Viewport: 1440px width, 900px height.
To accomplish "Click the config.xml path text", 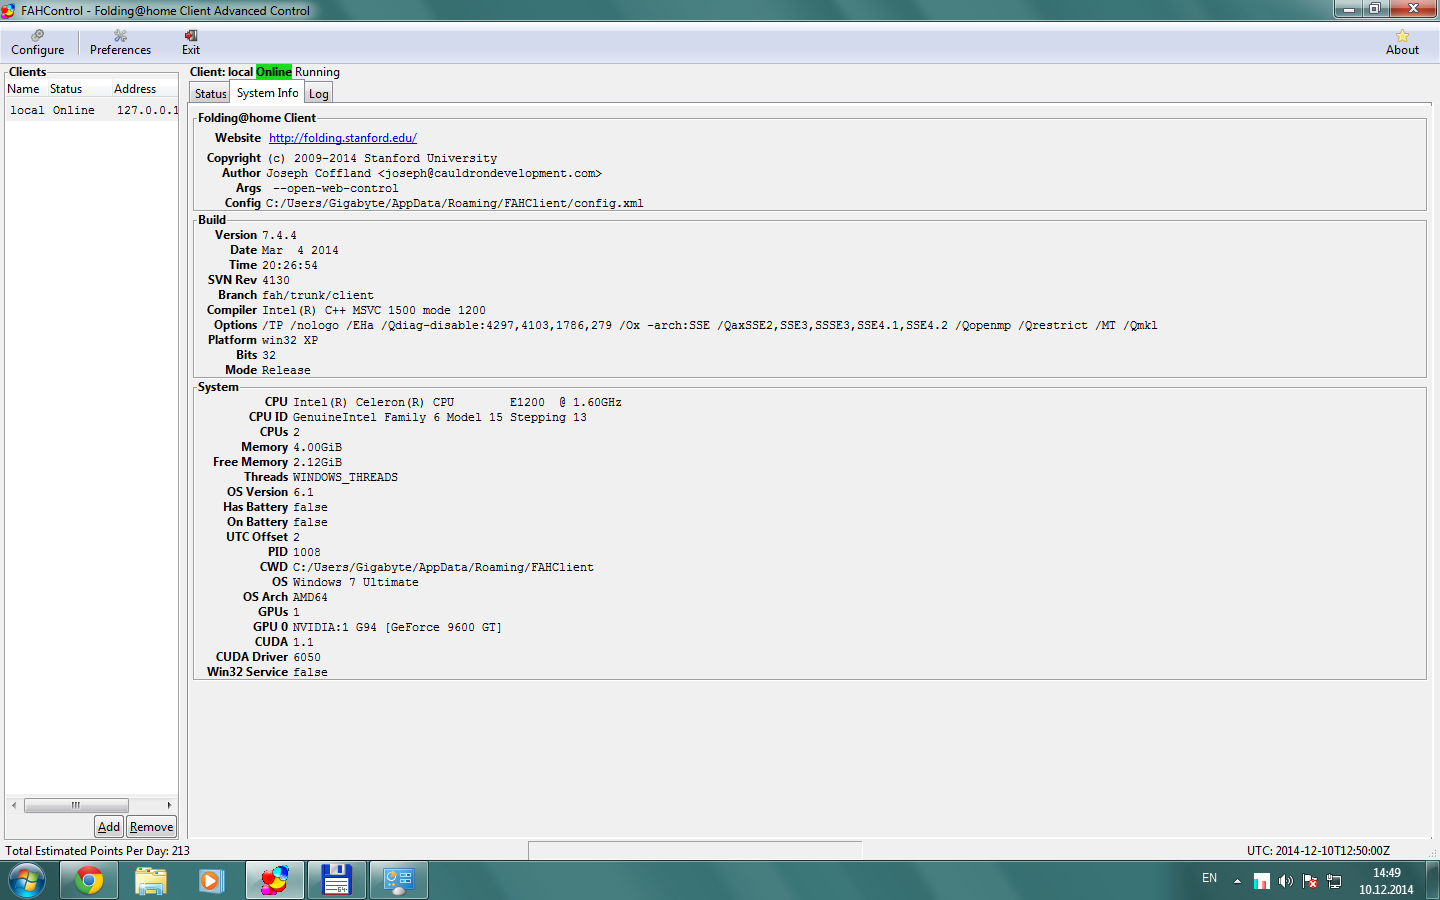I will tap(454, 203).
